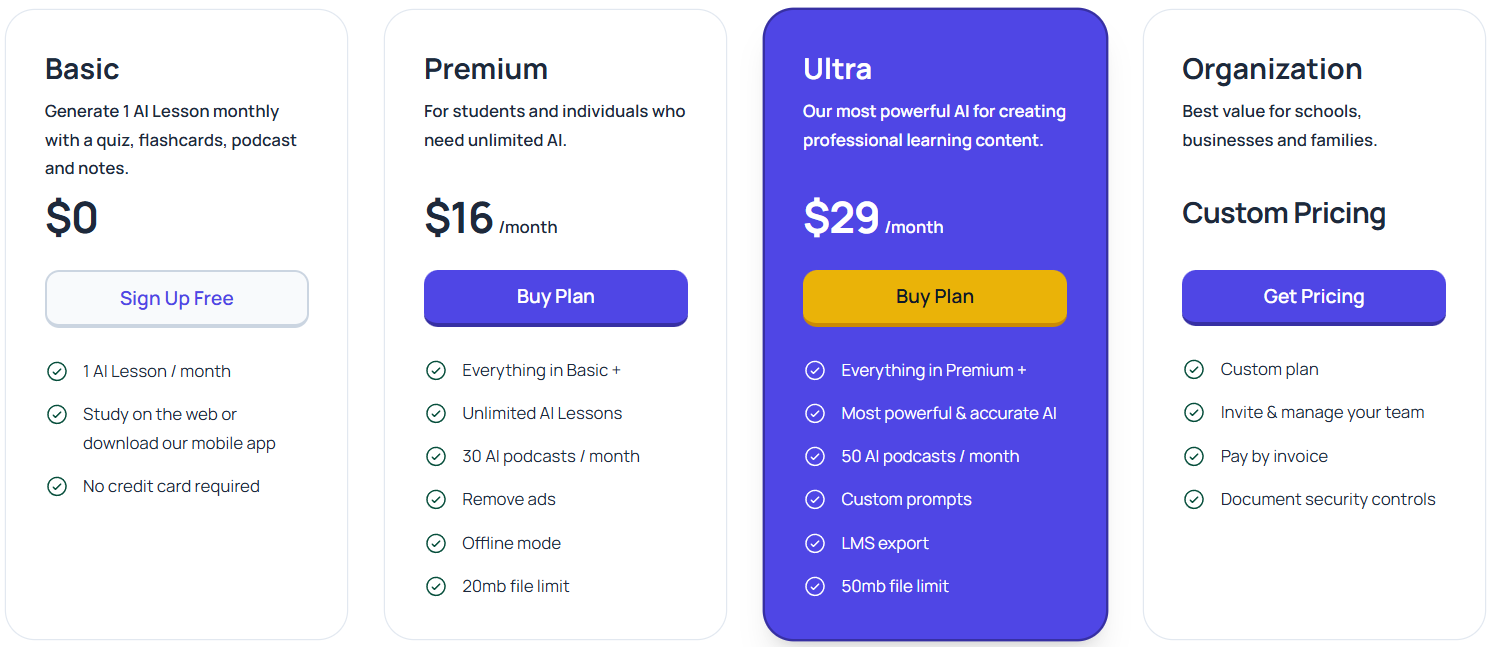Buy the Ultra plan with the yellow button
Viewport: 1489px width, 647px height.
click(935, 297)
